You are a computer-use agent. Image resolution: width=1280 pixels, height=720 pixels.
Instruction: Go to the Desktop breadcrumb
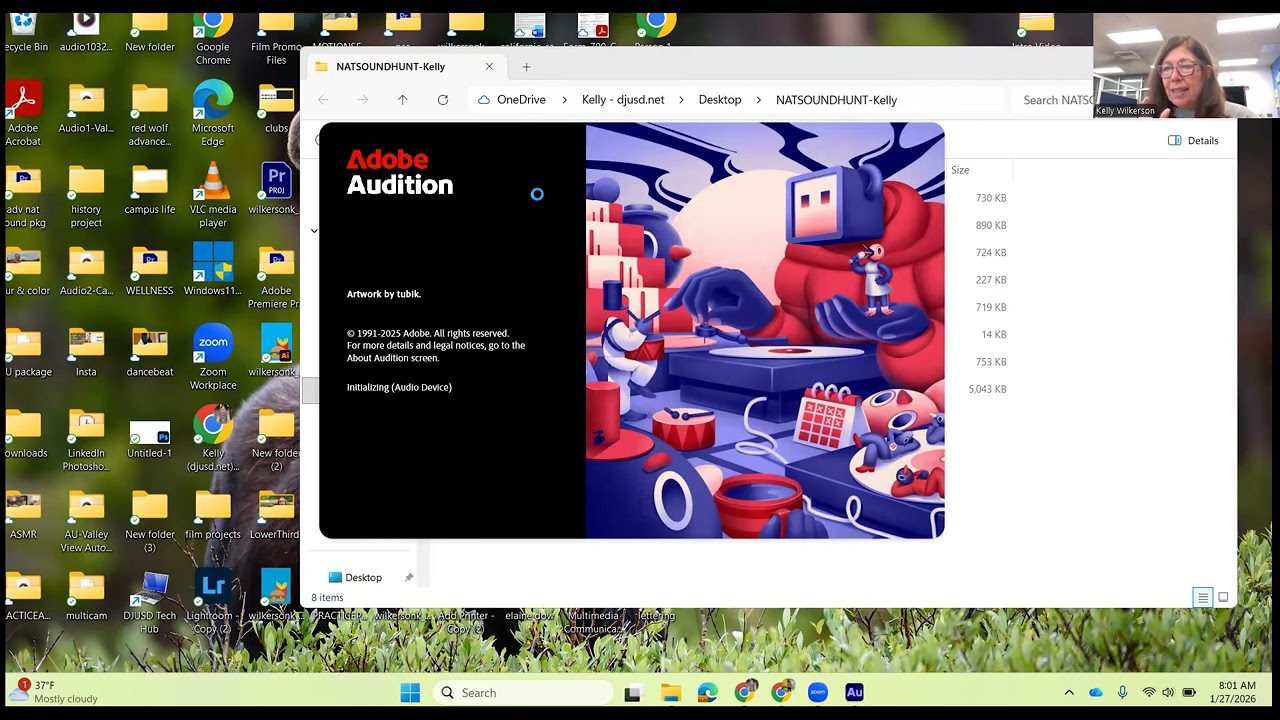[x=720, y=100]
